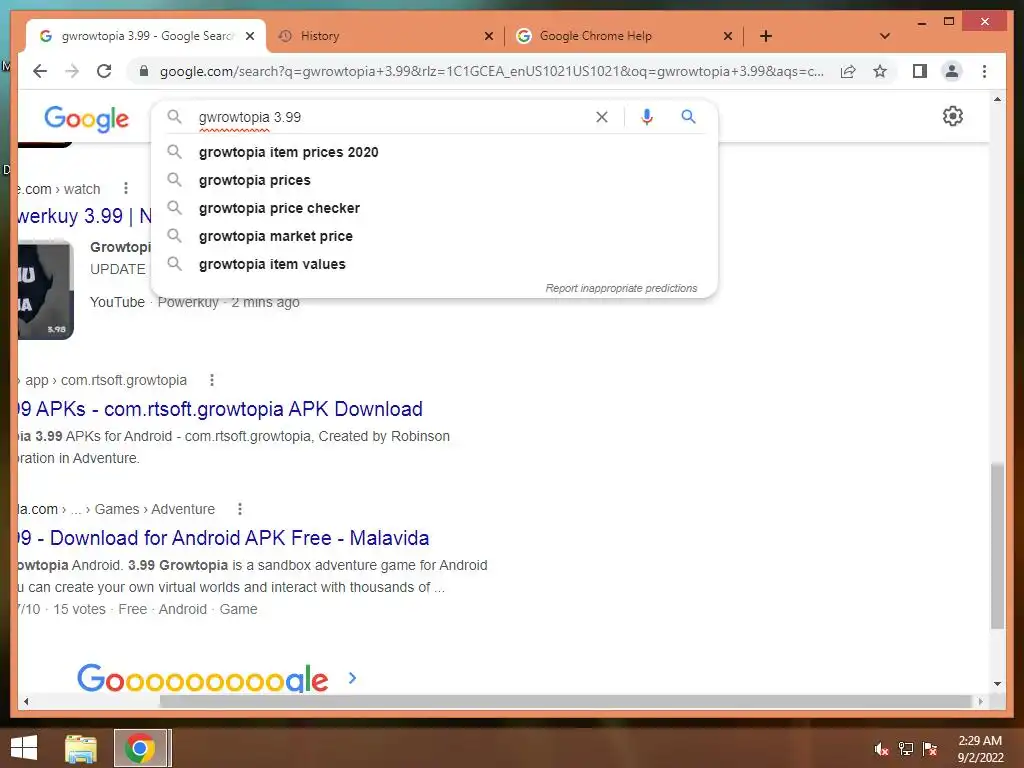Screen dimensions: 1024x768
Task: Click the forward navigation arrow
Action: click(x=72, y=71)
